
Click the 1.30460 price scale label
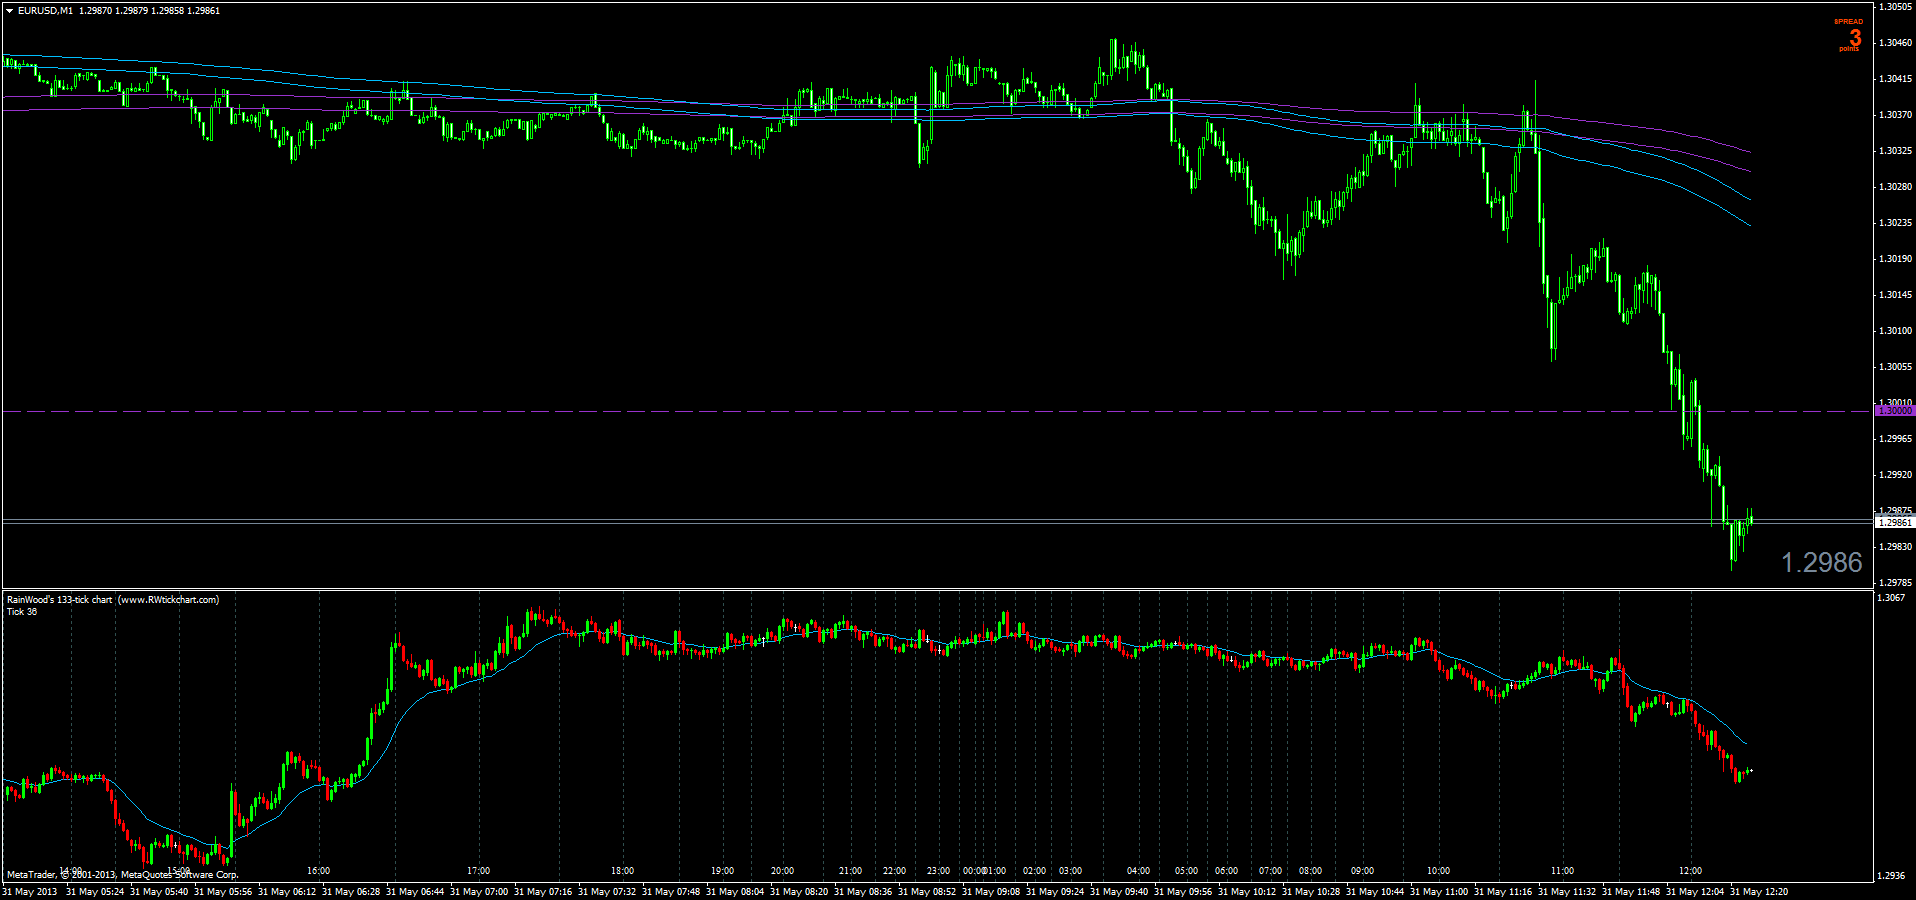1895,43
